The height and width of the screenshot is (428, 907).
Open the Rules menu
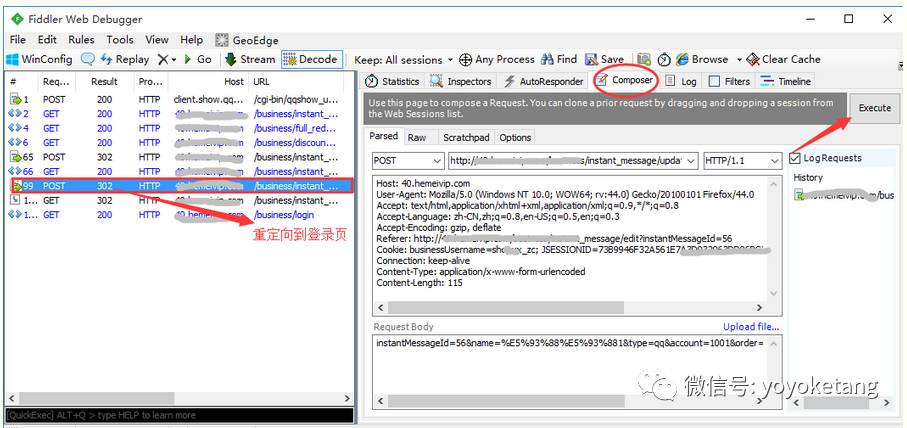click(81, 40)
